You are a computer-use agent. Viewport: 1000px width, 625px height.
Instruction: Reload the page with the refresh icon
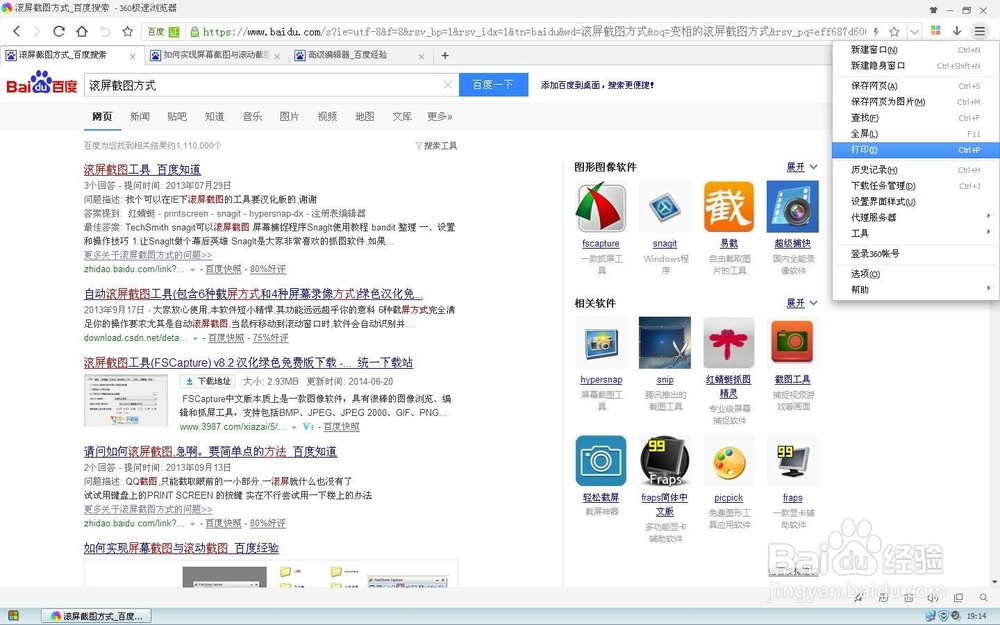pos(59,31)
